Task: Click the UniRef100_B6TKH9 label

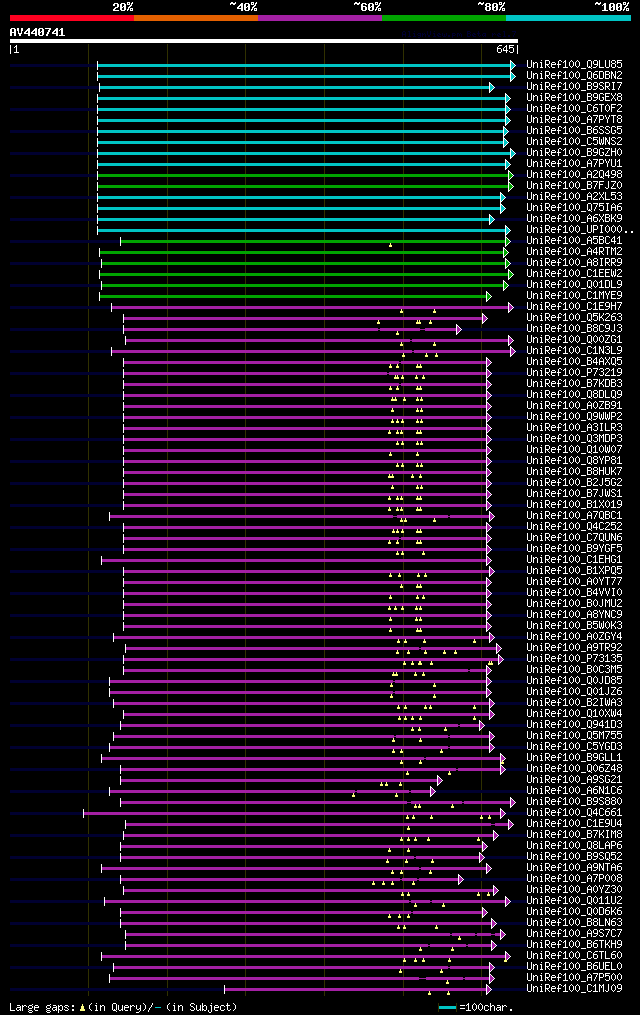Action: [x=574, y=945]
